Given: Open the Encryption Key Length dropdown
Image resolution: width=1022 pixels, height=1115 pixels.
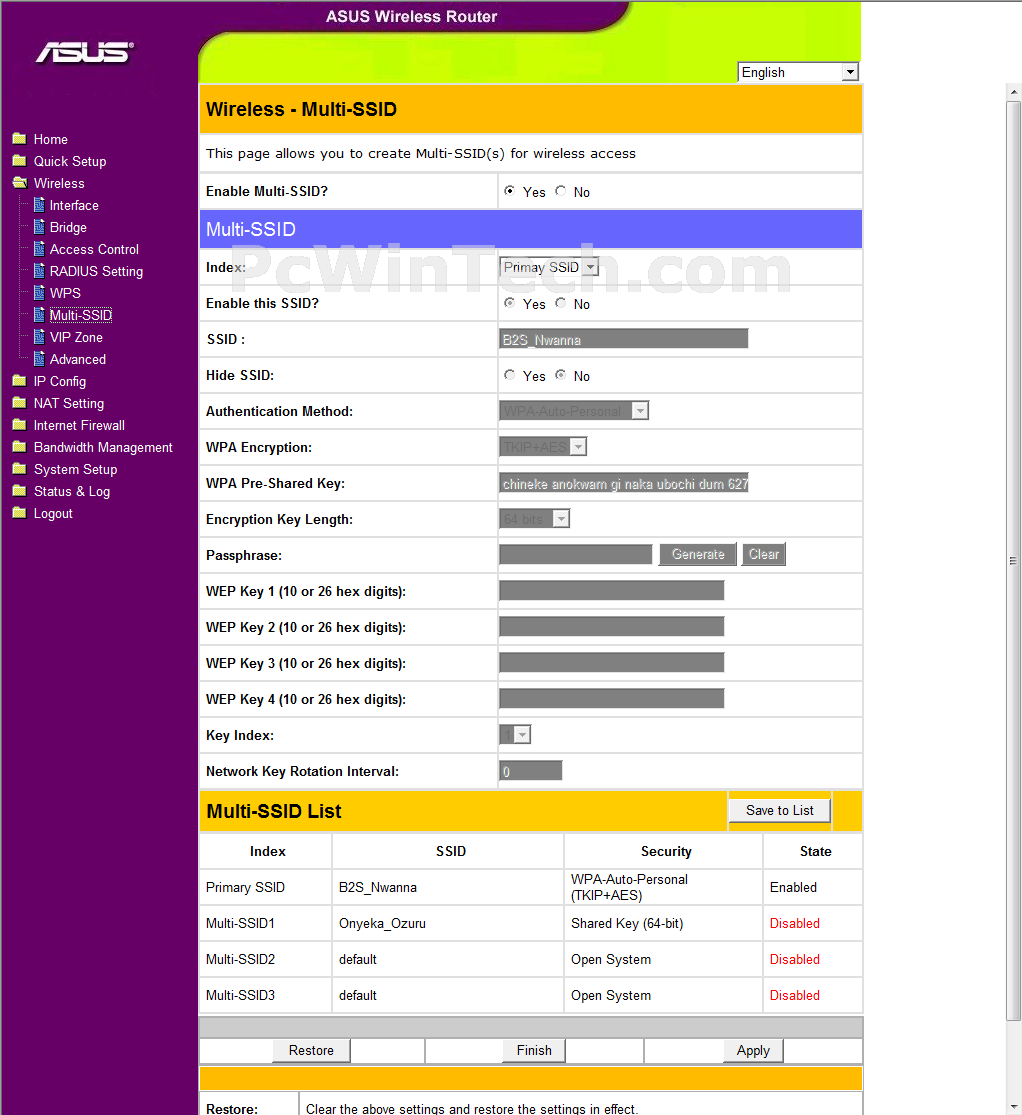Looking at the screenshot, I should coord(535,518).
